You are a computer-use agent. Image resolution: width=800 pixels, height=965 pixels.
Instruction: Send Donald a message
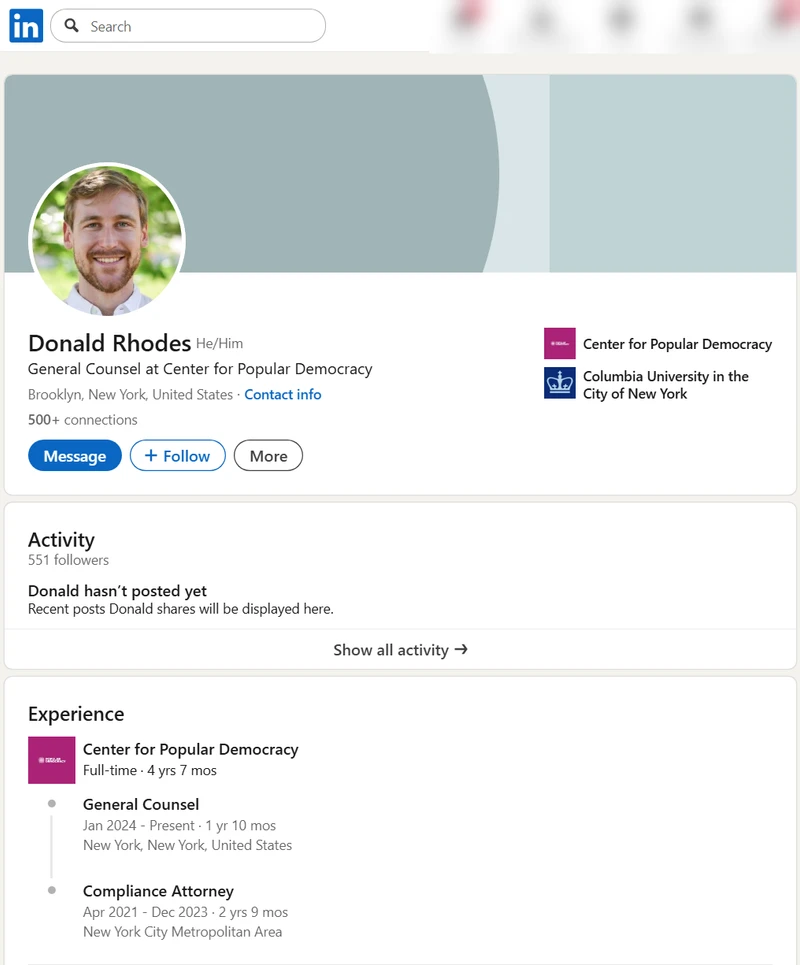point(74,455)
